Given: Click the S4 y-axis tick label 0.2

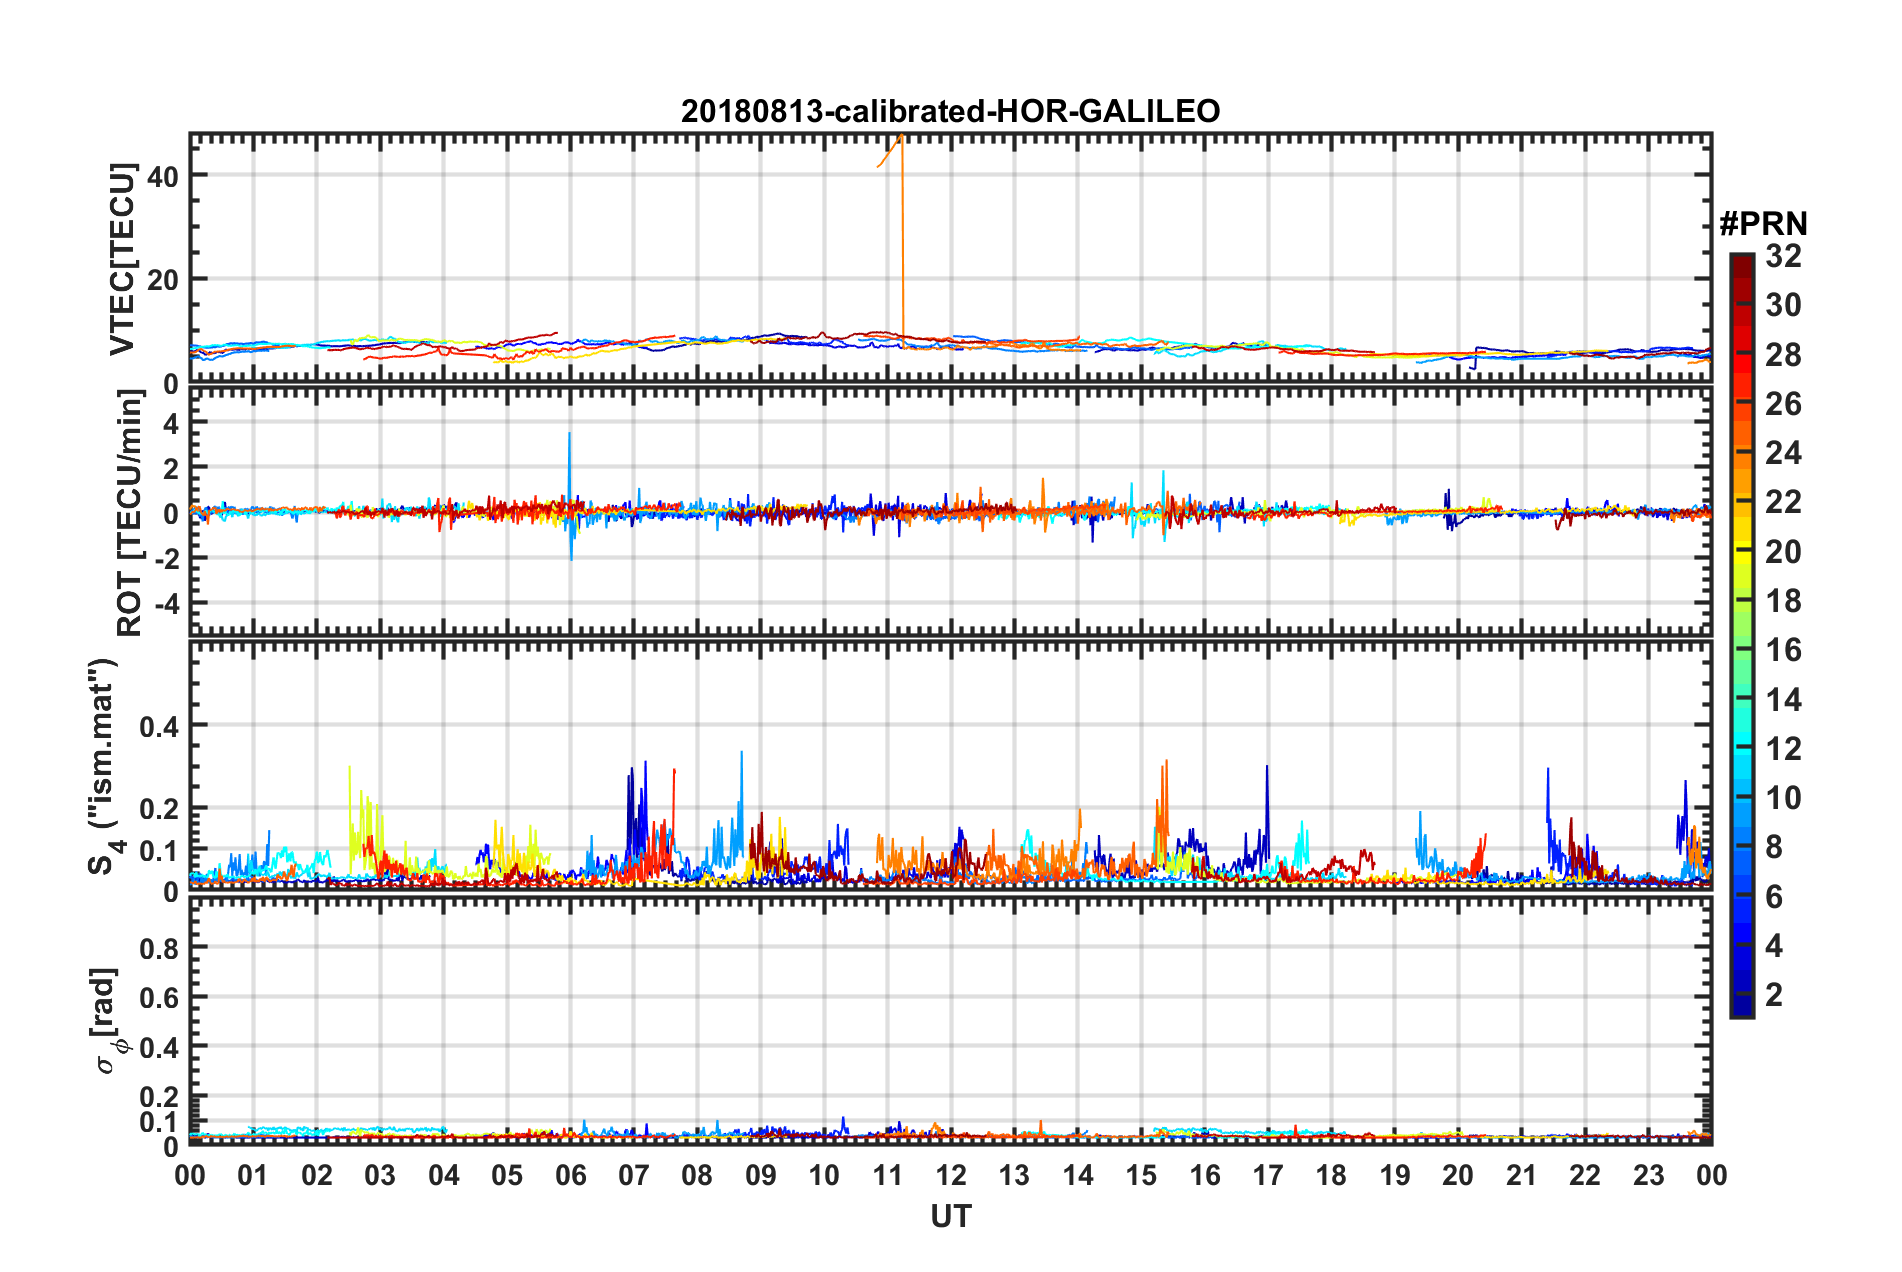Looking at the screenshot, I should [159, 809].
